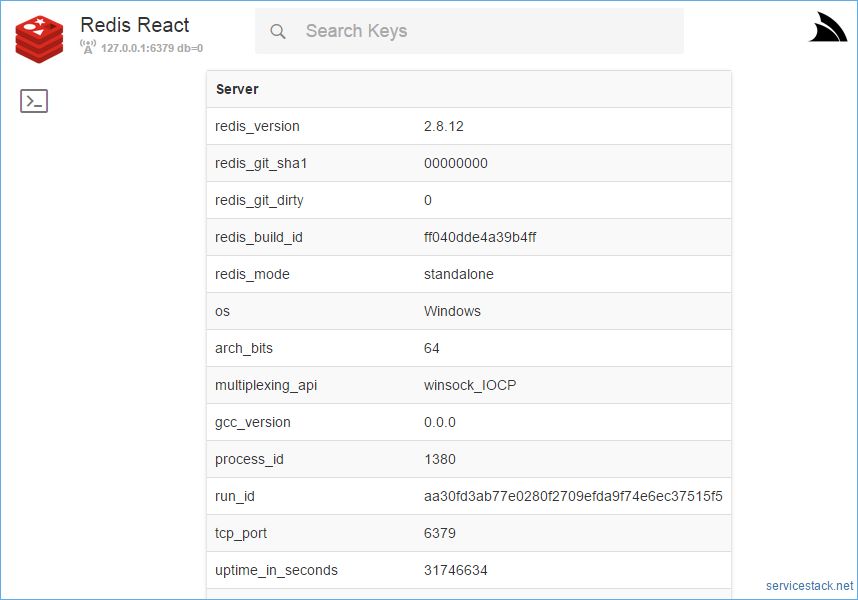Click the multiplexing_api winsock_IOCP value
This screenshot has width=858, height=600.
(x=471, y=385)
